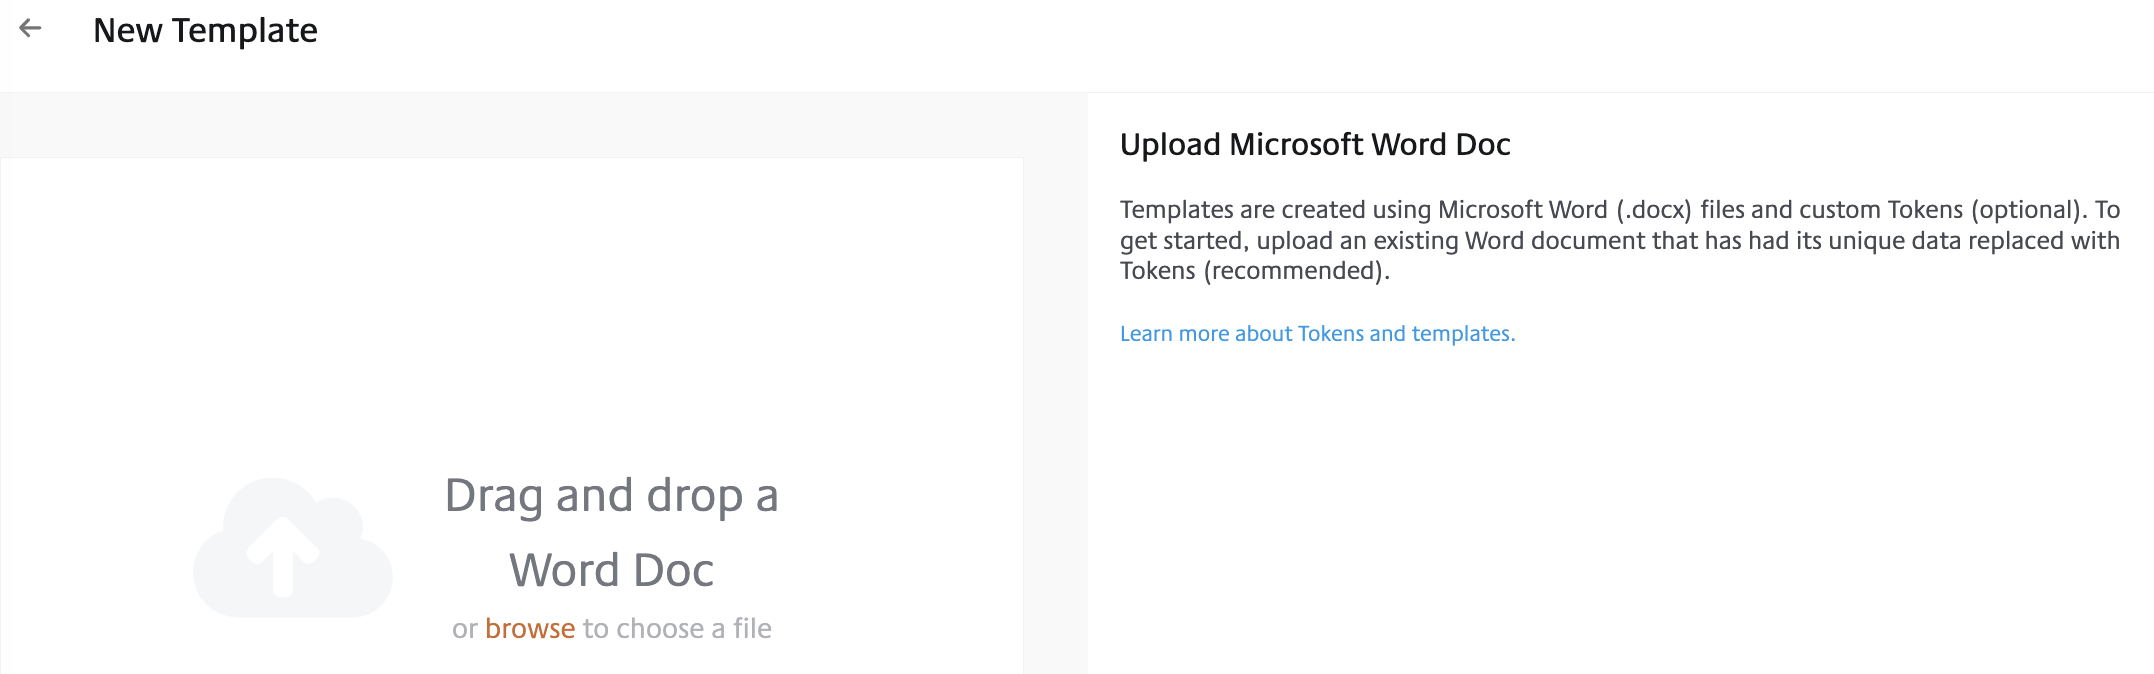Image resolution: width=2154 pixels, height=674 pixels.
Task: Click the cloud upload icon
Action: point(293,547)
